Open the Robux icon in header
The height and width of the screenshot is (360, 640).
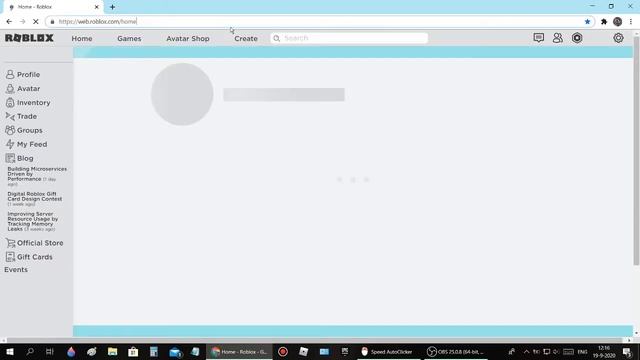(577, 38)
